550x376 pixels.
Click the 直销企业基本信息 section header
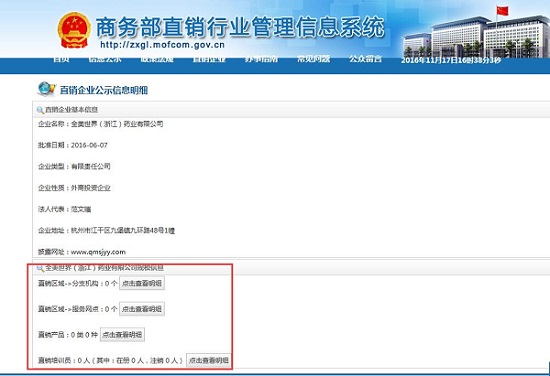pos(72,110)
